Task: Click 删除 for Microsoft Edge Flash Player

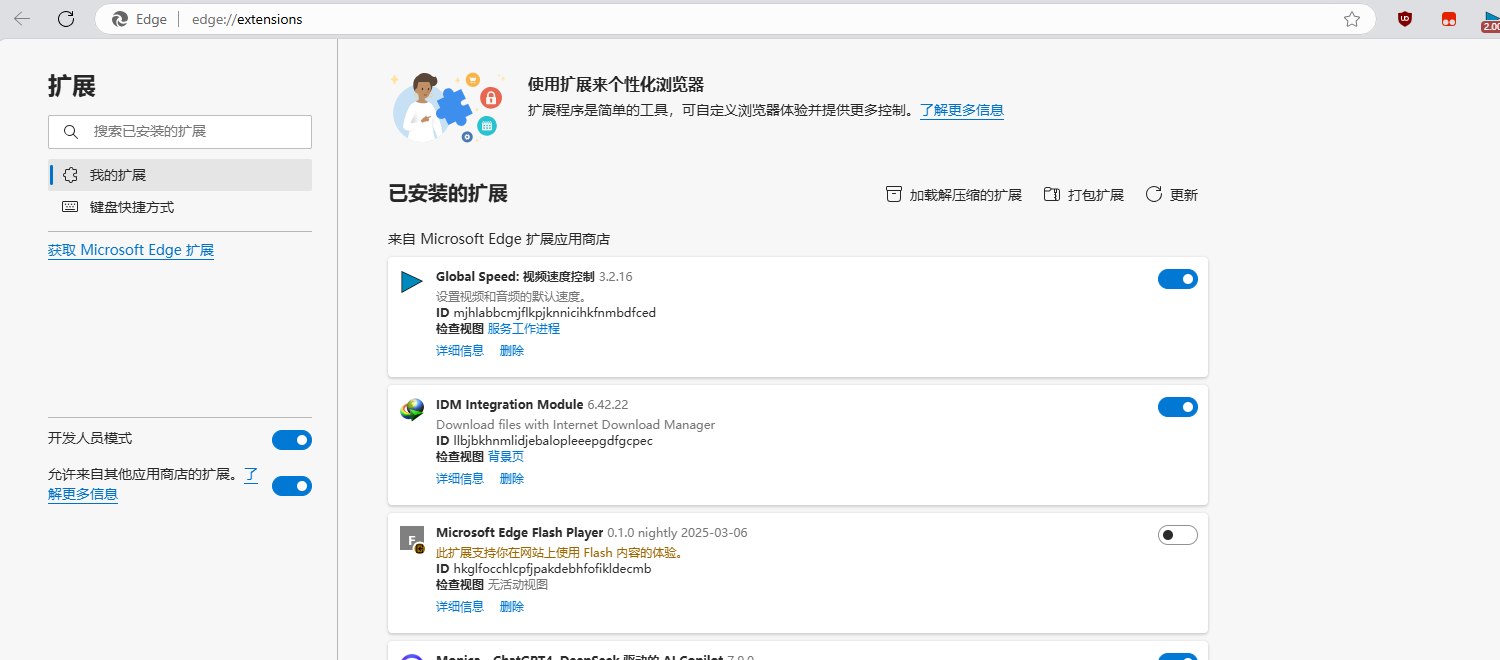Action: [x=512, y=606]
